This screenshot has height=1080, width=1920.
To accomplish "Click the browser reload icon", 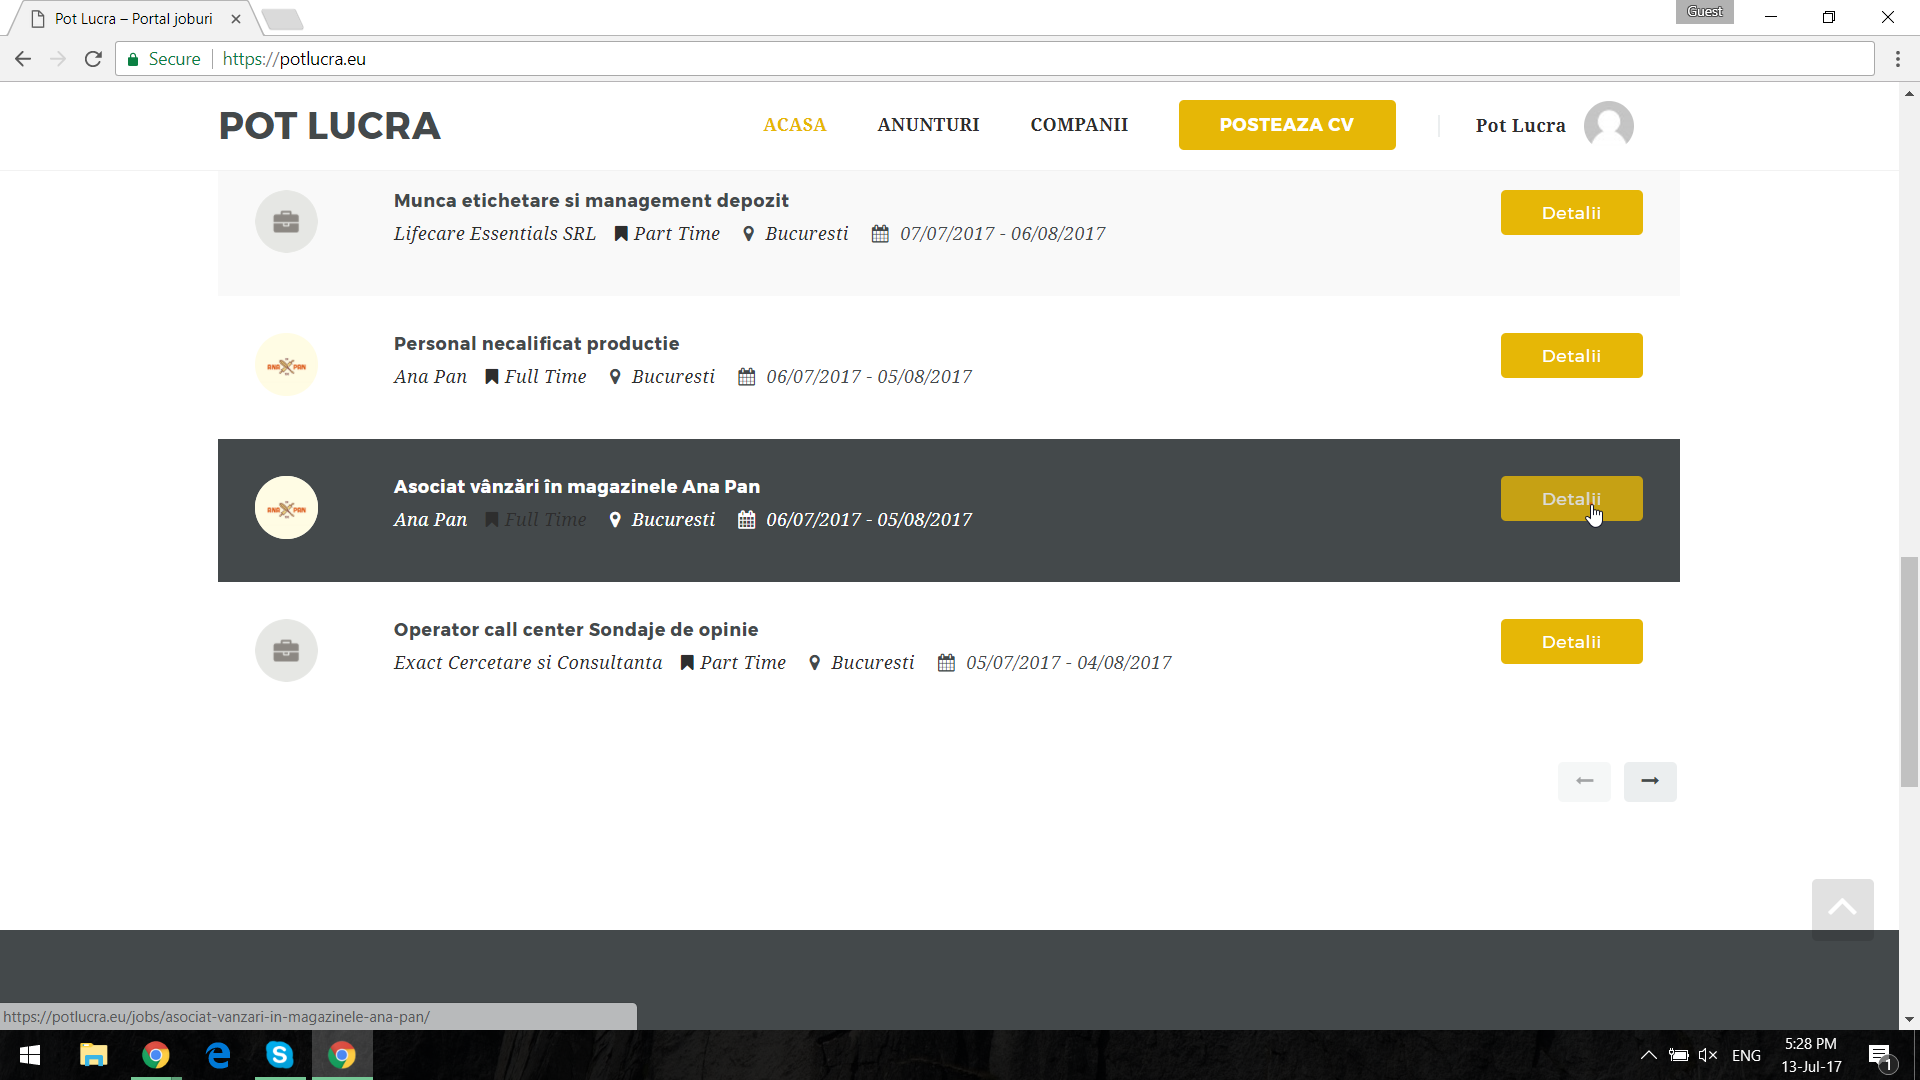I will coord(93,59).
